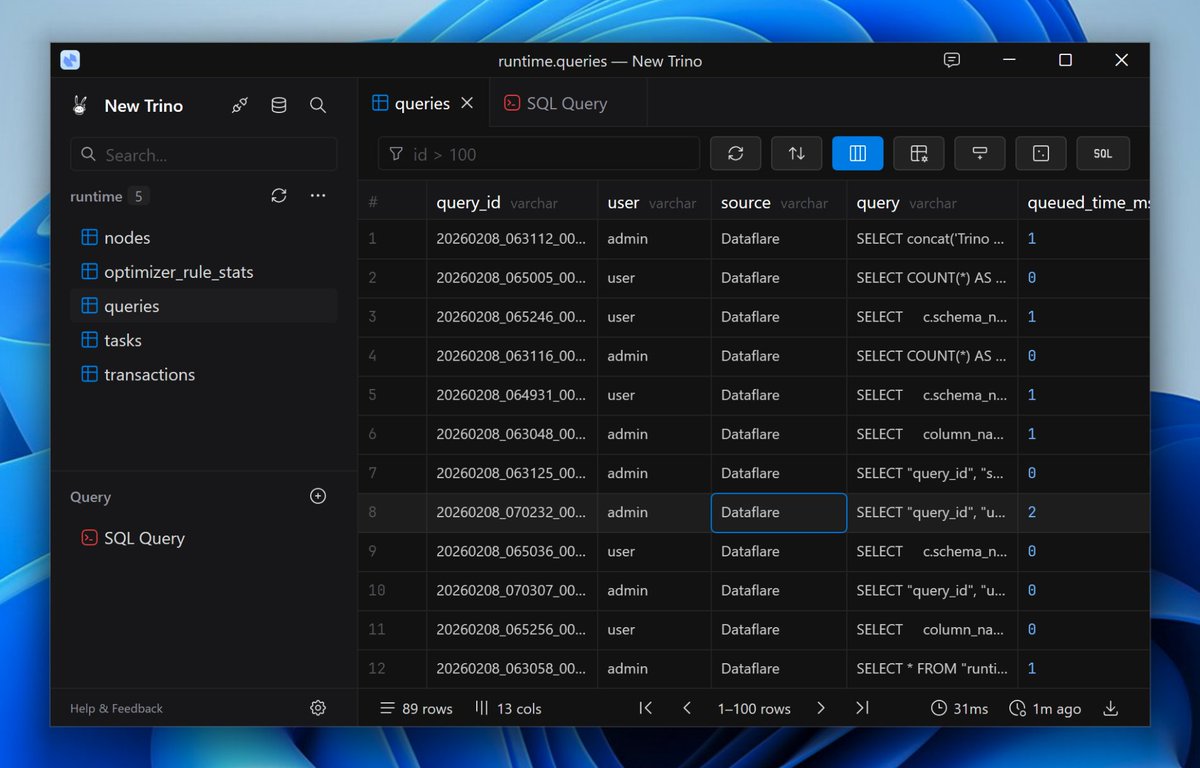Refresh the queries table data
Screen dimensions: 1200x768
735,153
